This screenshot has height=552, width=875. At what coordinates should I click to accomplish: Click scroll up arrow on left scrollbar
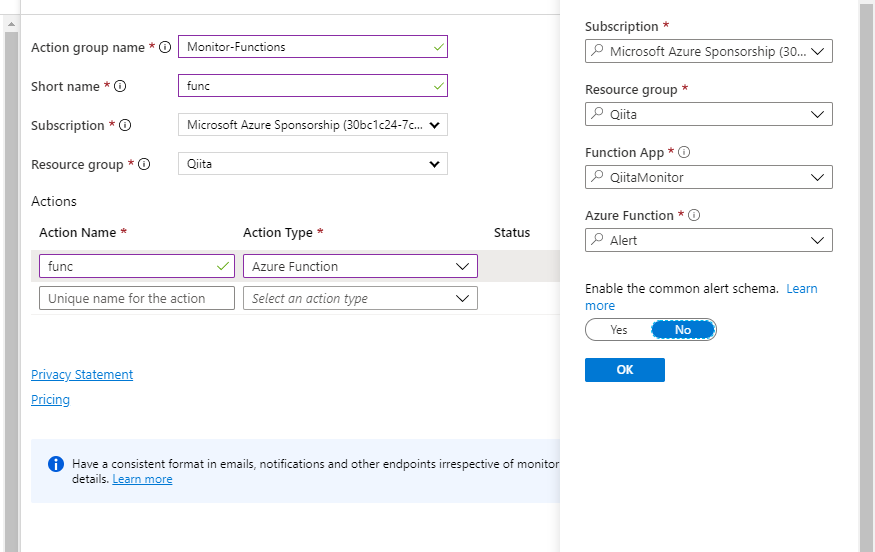pos(11,24)
